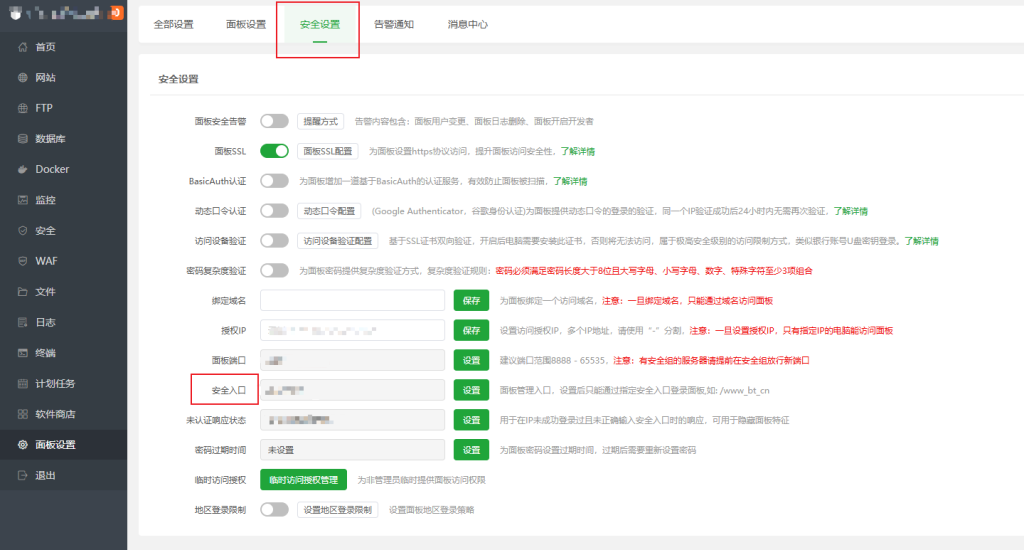
Task: Click 设置 for 面板端口
Action: (x=472, y=361)
